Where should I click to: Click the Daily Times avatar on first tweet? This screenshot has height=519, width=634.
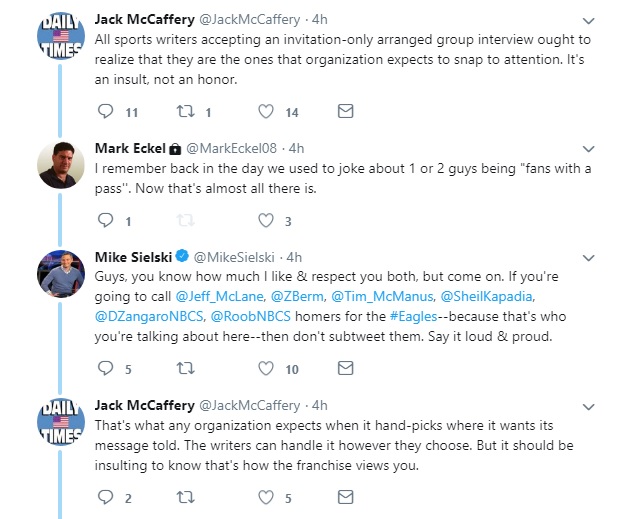60,39
